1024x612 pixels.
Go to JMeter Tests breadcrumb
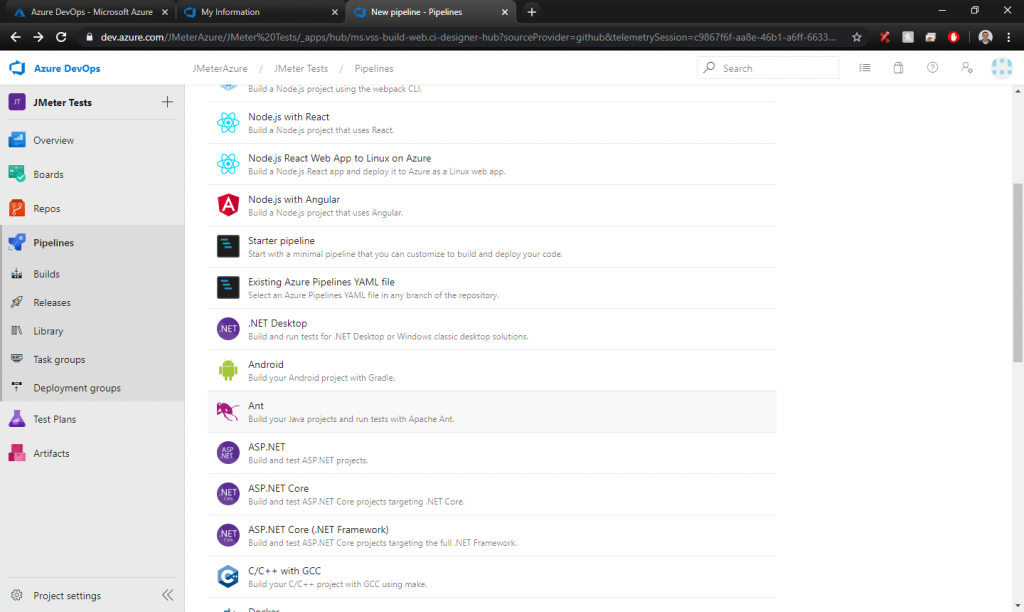point(301,69)
